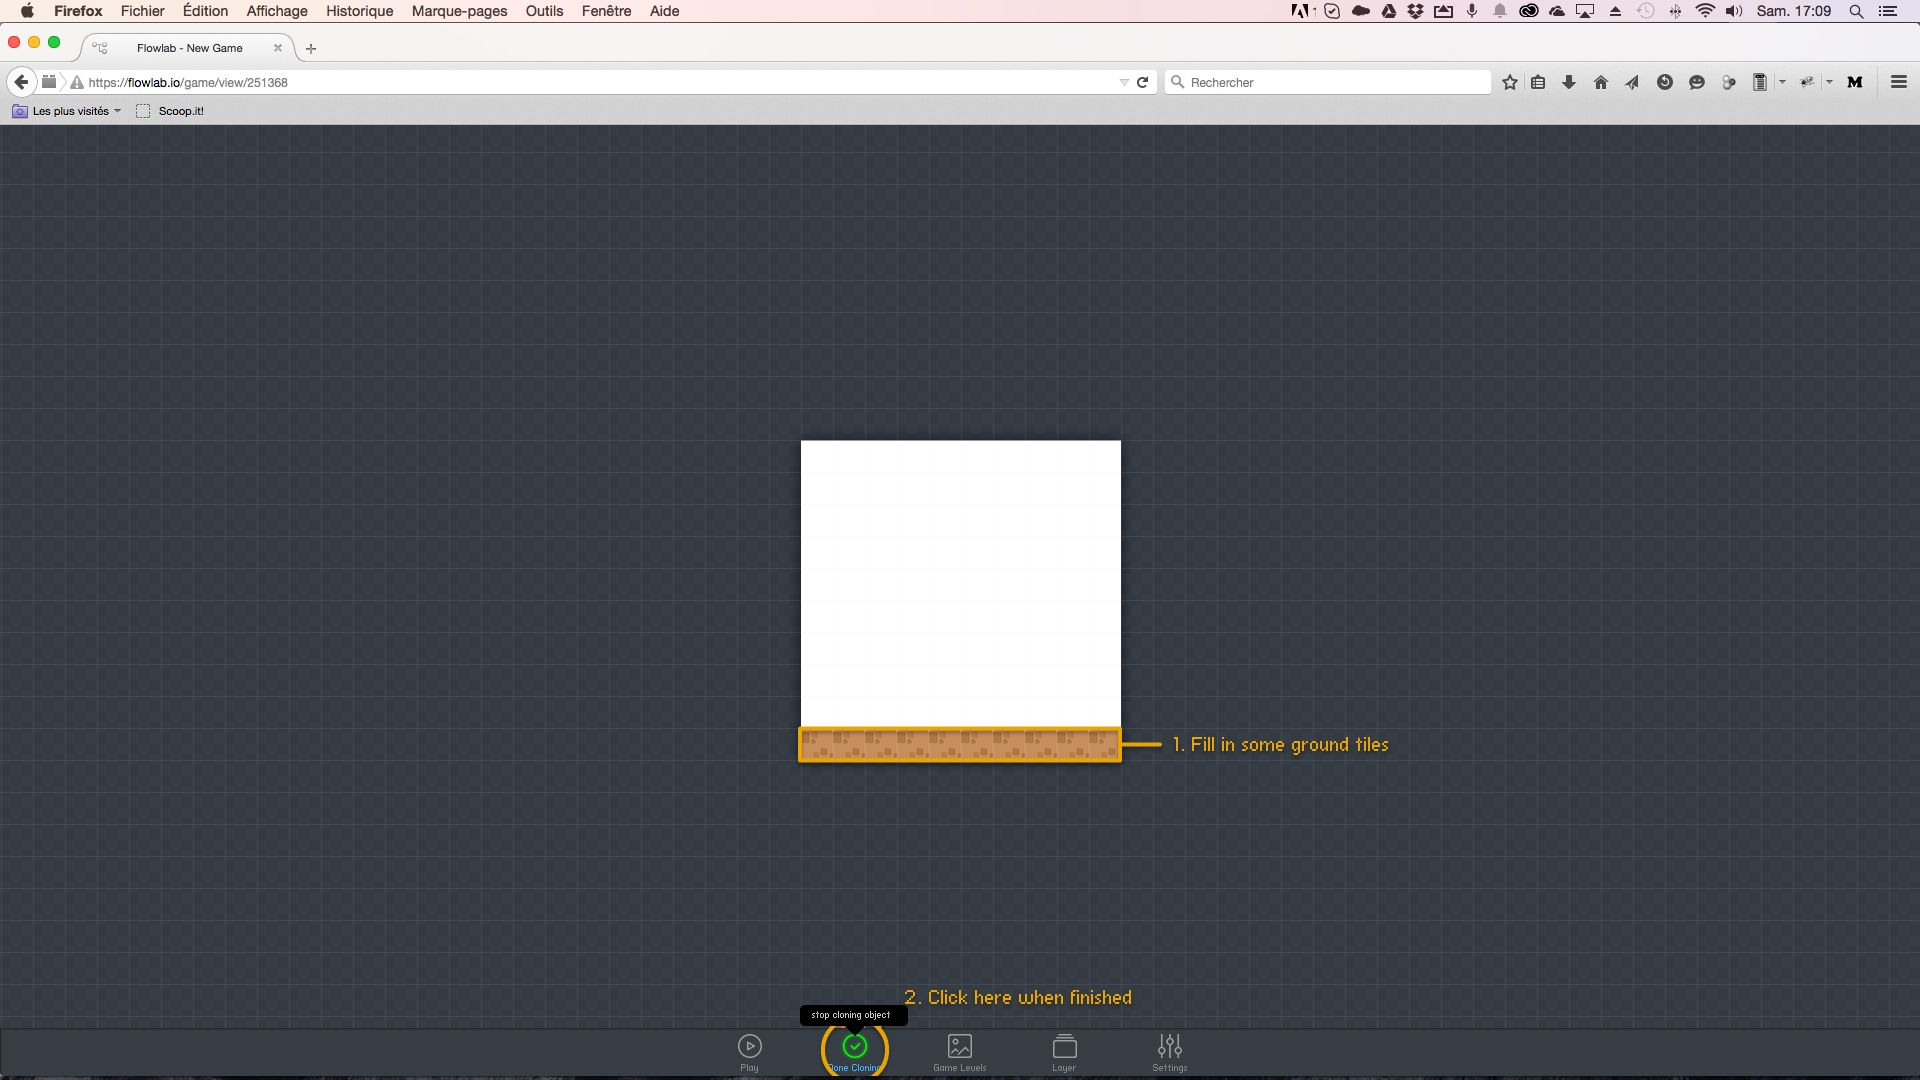Click the Dropbox menu bar icon
The image size is (1920, 1080).
(x=1415, y=11)
